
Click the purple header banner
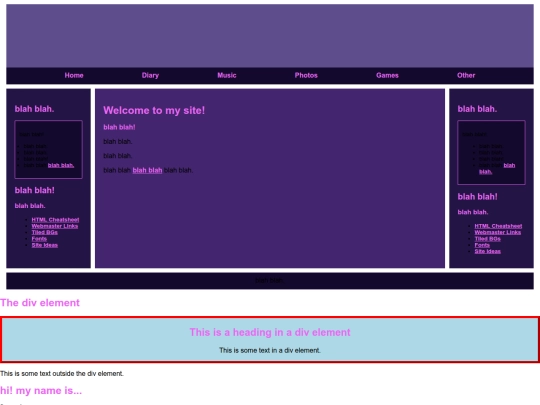270,36
